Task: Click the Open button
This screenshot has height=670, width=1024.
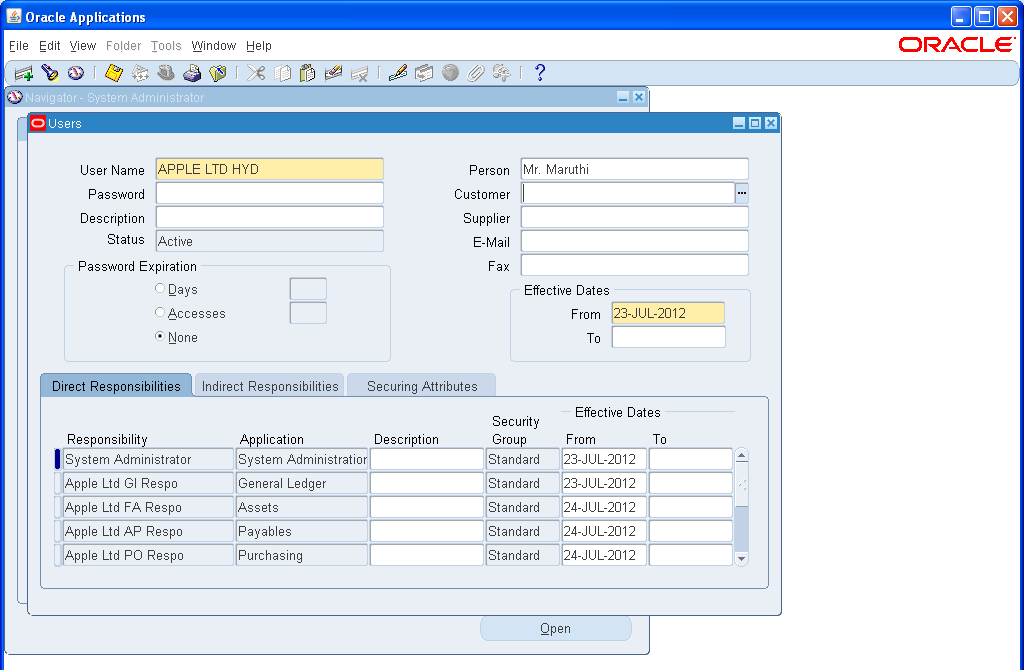Action: [x=555, y=628]
